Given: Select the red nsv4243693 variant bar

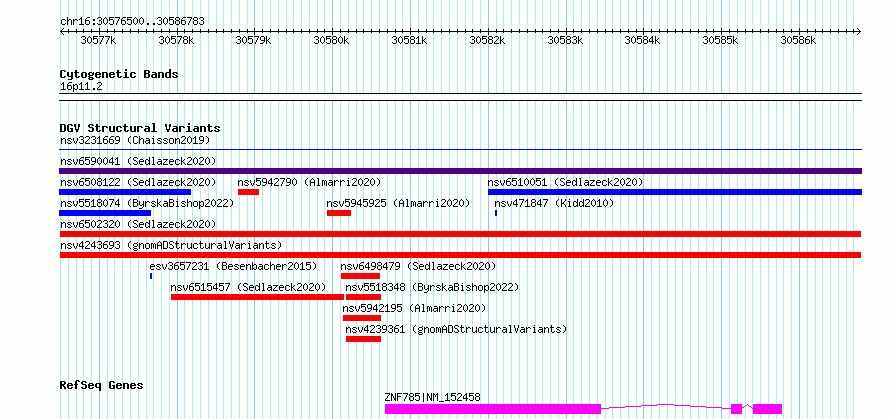Looking at the screenshot, I should [x=460, y=255].
